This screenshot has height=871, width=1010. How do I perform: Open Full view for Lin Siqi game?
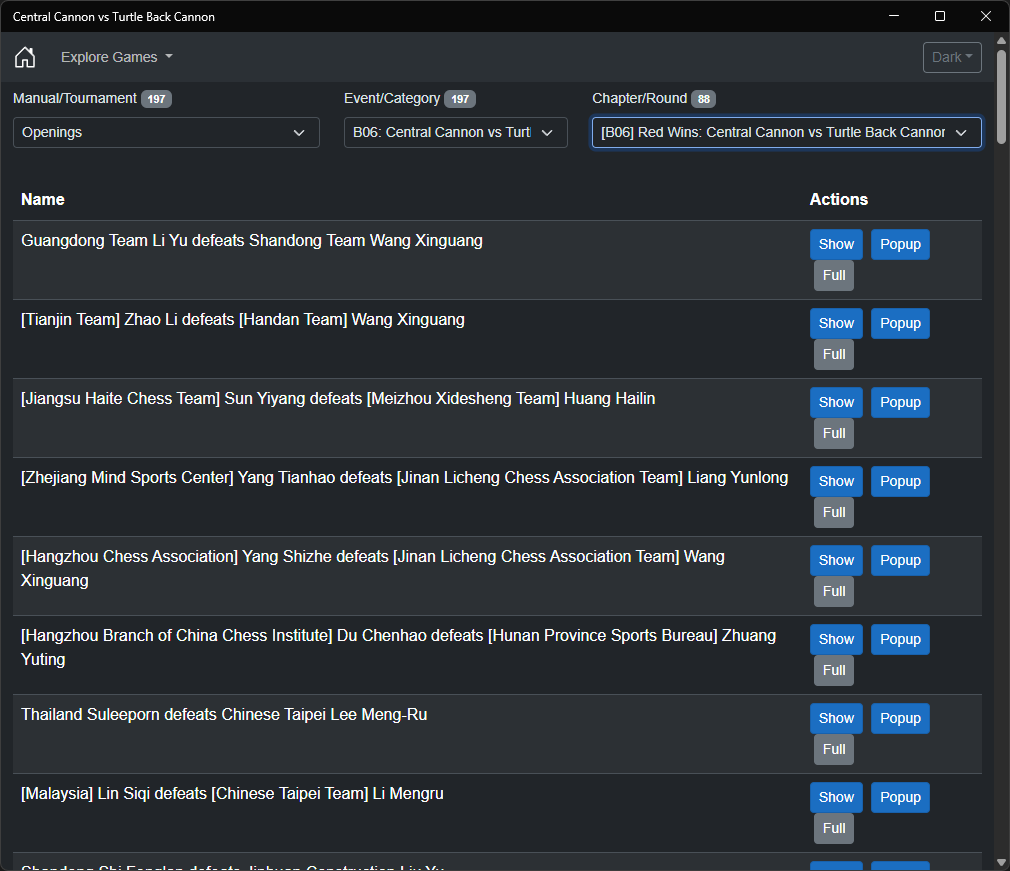click(x=834, y=828)
